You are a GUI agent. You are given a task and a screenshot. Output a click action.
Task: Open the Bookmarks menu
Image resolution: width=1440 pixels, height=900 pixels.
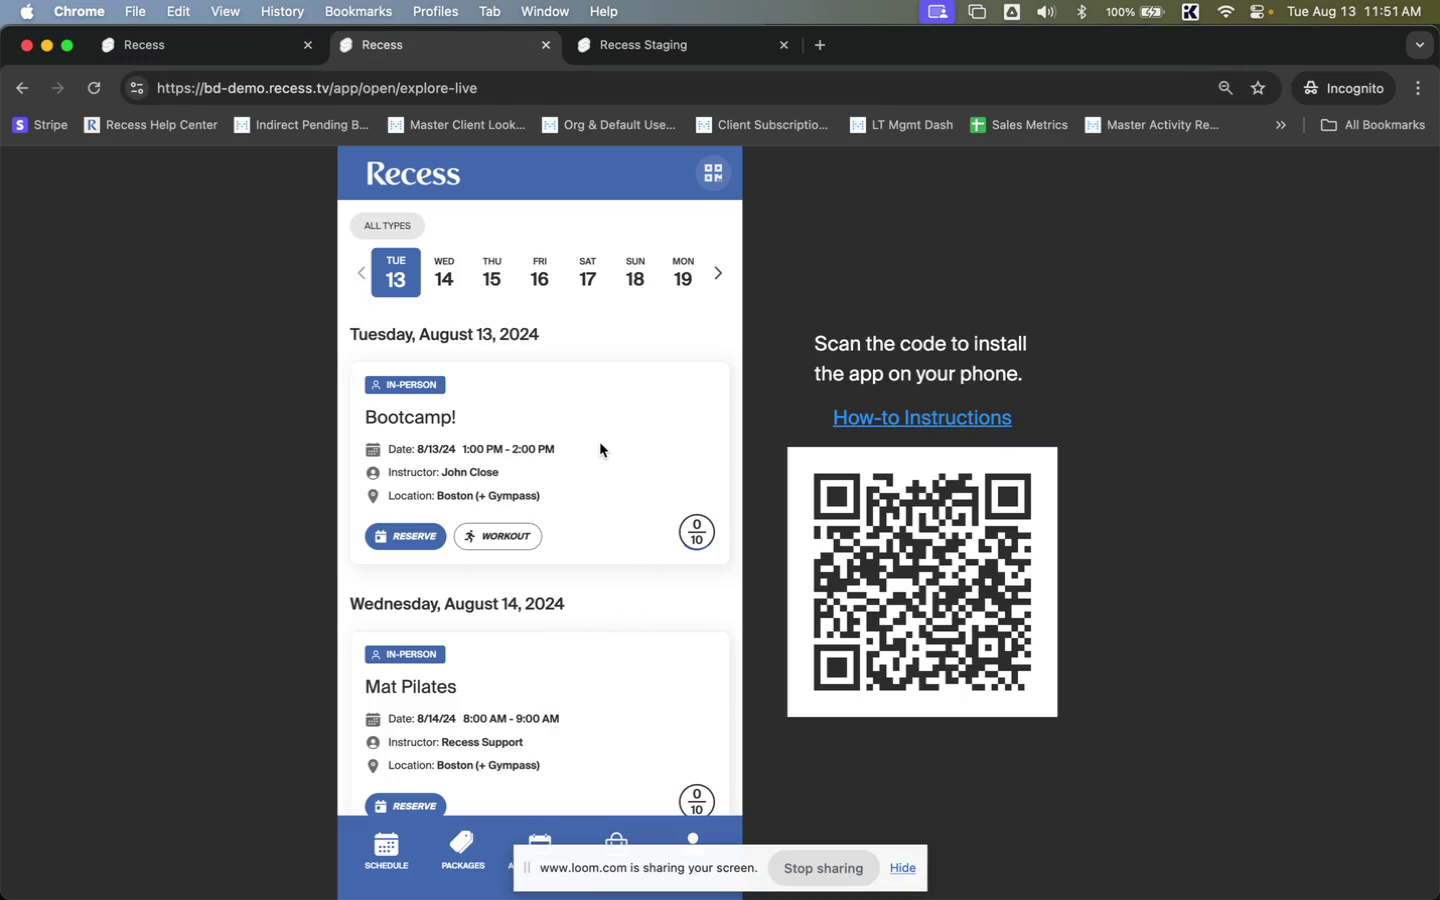click(x=358, y=12)
